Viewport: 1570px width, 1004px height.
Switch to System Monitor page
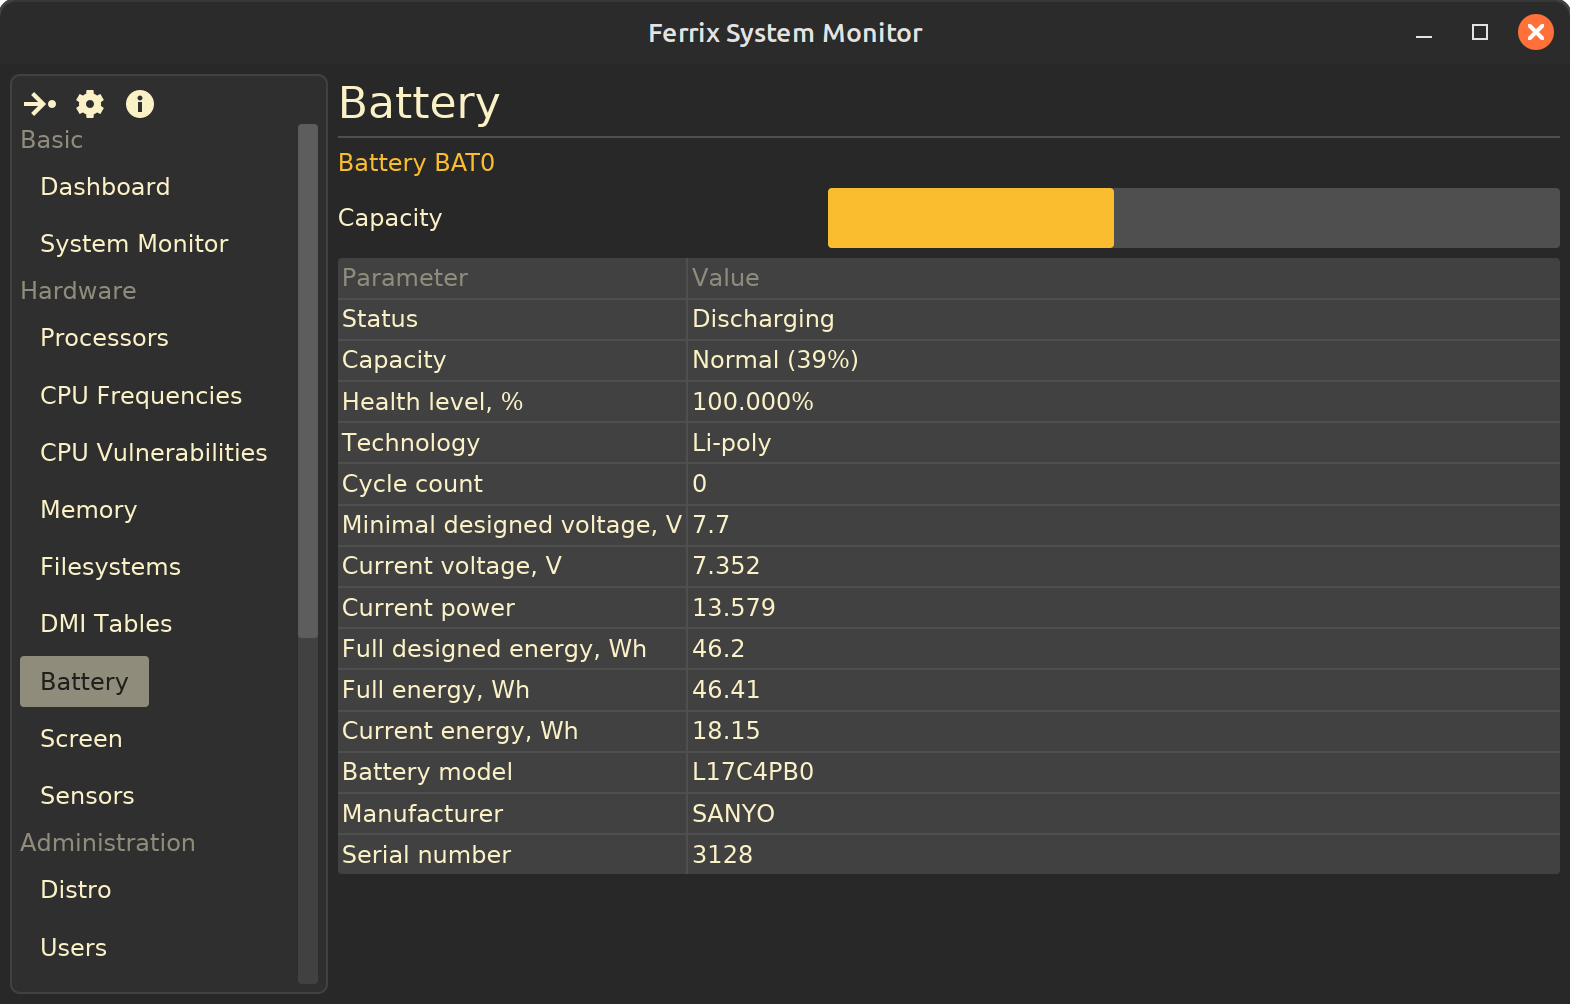pos(134,244)
